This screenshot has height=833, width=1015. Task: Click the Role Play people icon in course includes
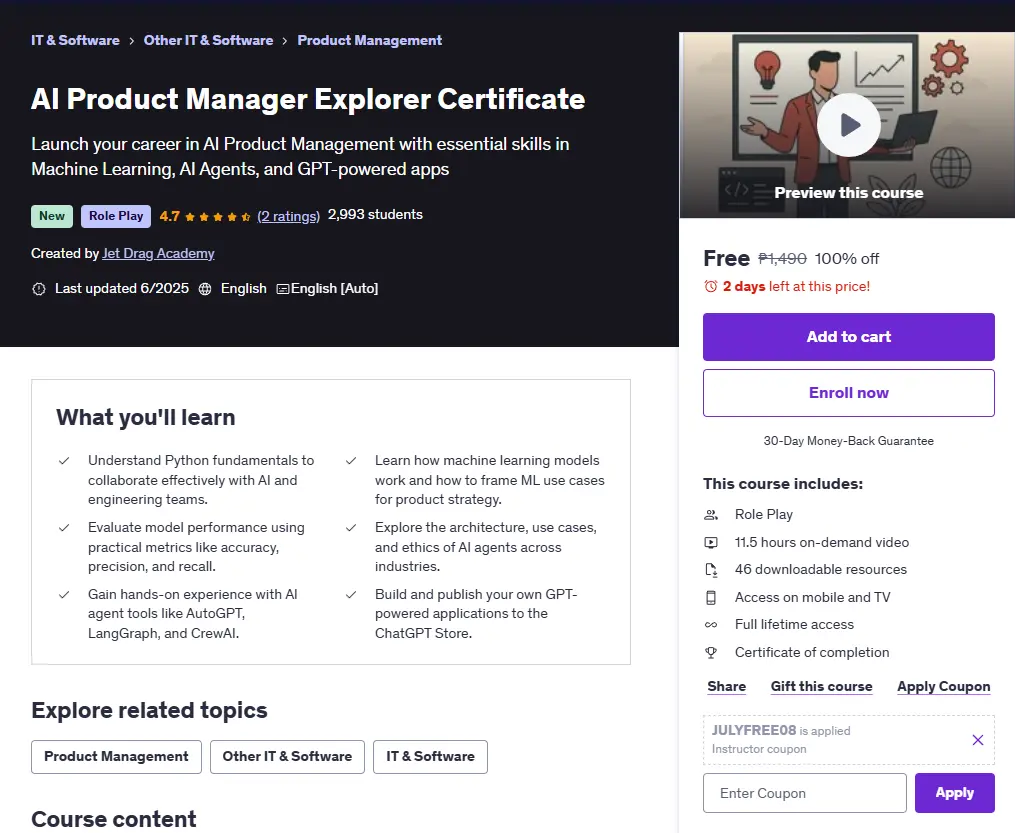click(711, 515)
